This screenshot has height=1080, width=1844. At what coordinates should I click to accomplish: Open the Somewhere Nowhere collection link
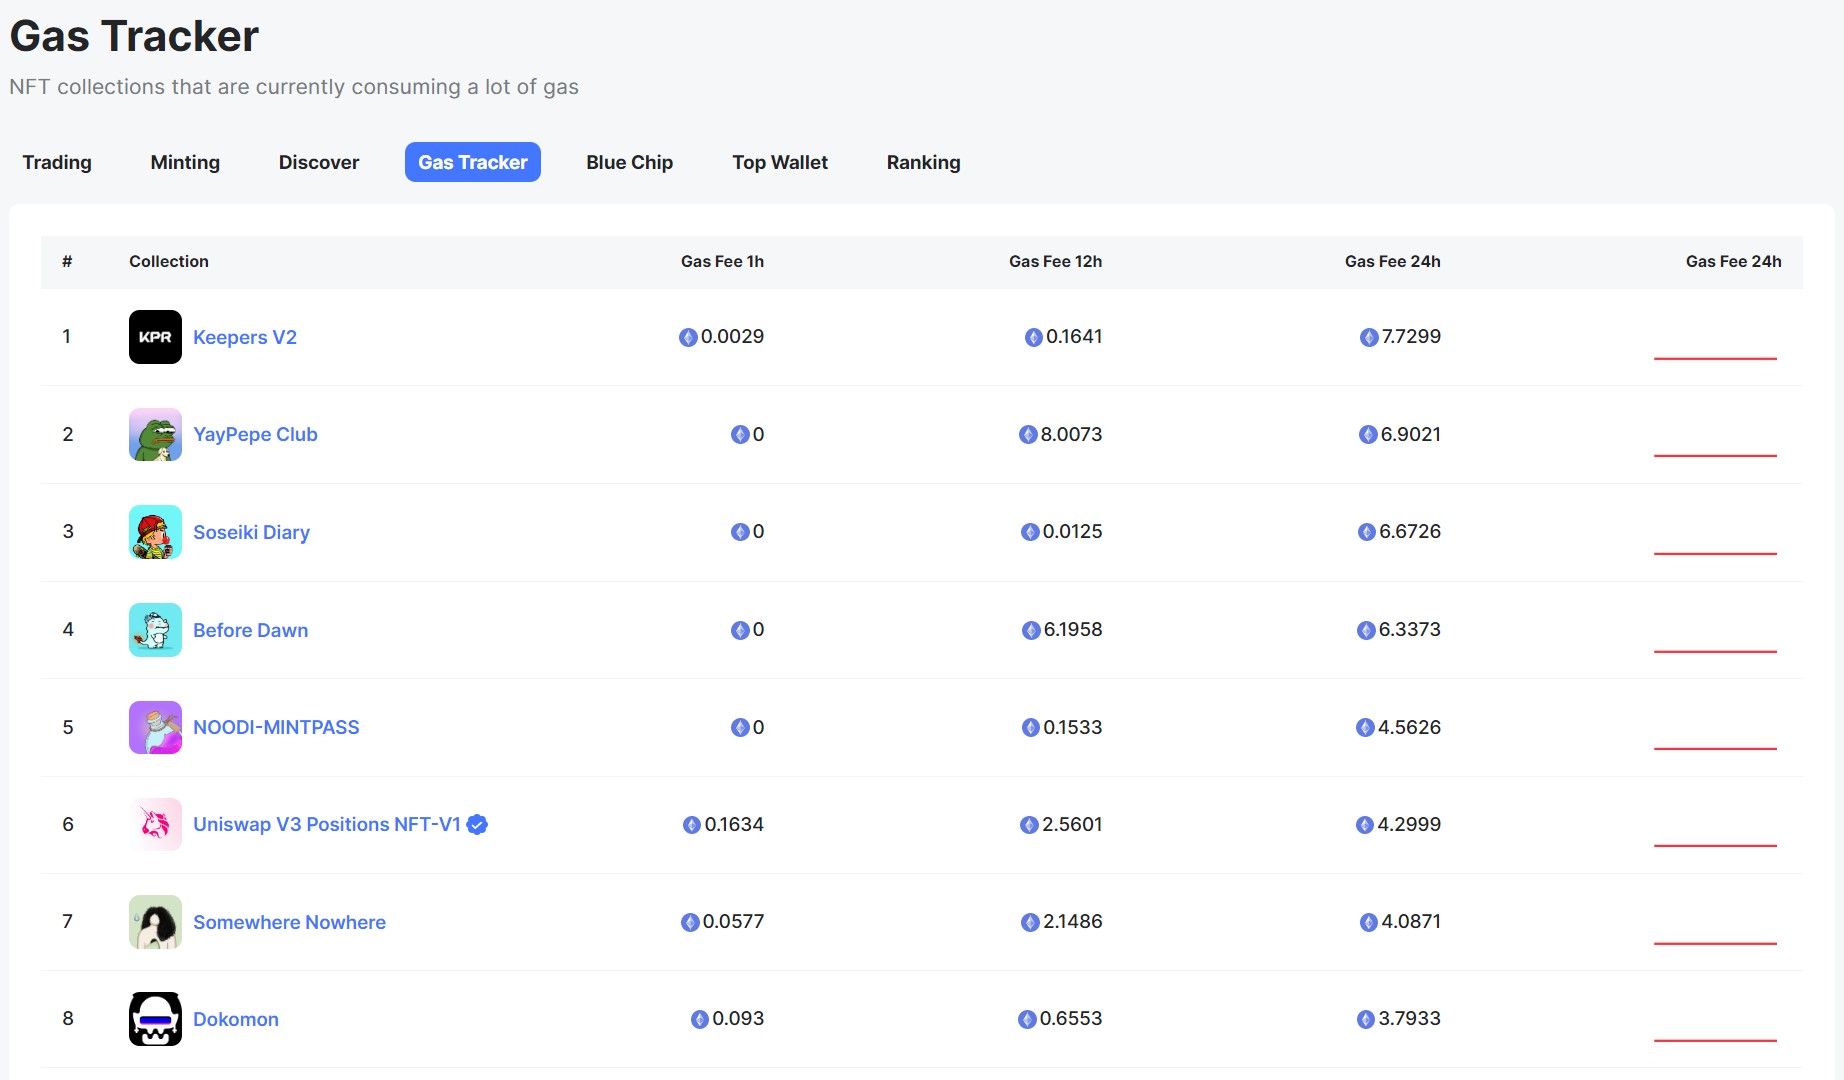tap(289, 922)
